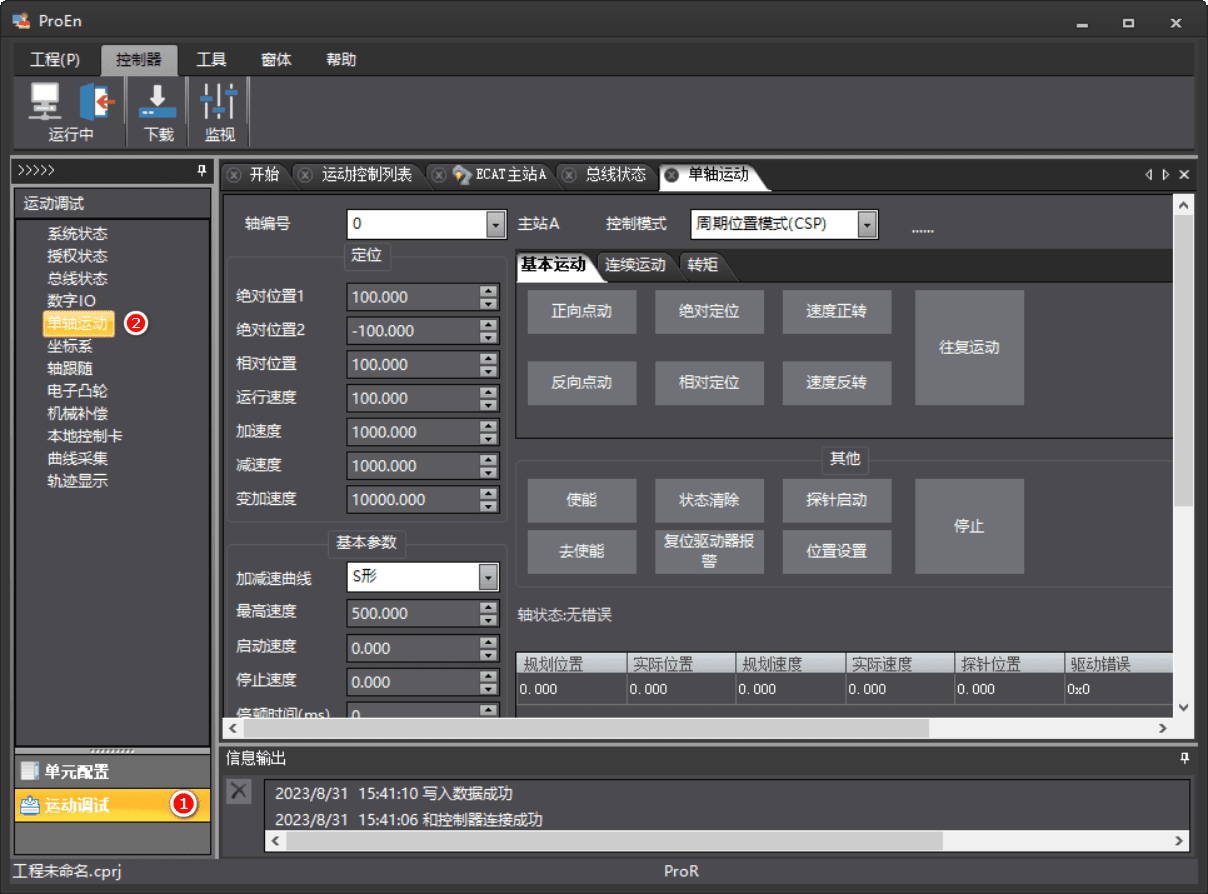Click the 变加速度 value field
The width and height of the screenshot is (1208, 894).
413,500
